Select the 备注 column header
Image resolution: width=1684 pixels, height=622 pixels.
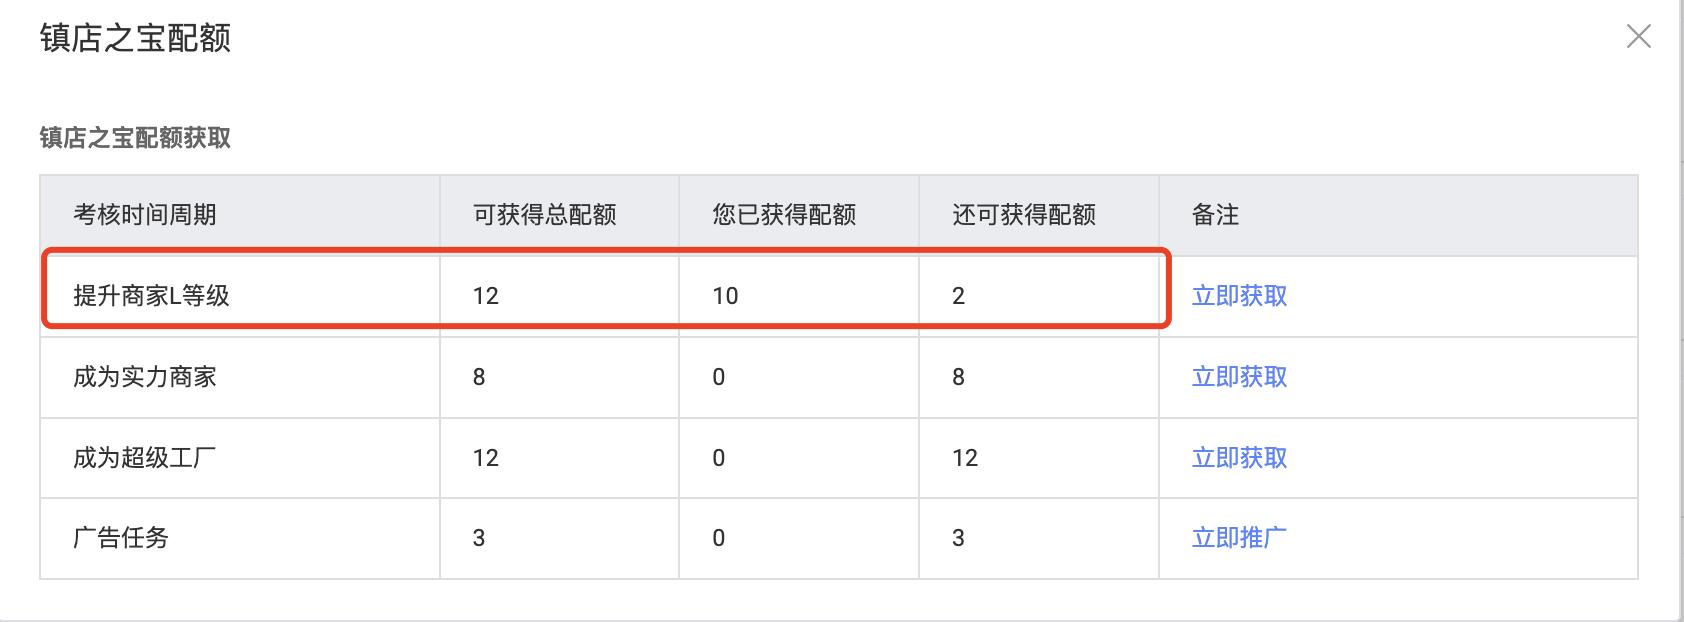[x=1216, y=215]
